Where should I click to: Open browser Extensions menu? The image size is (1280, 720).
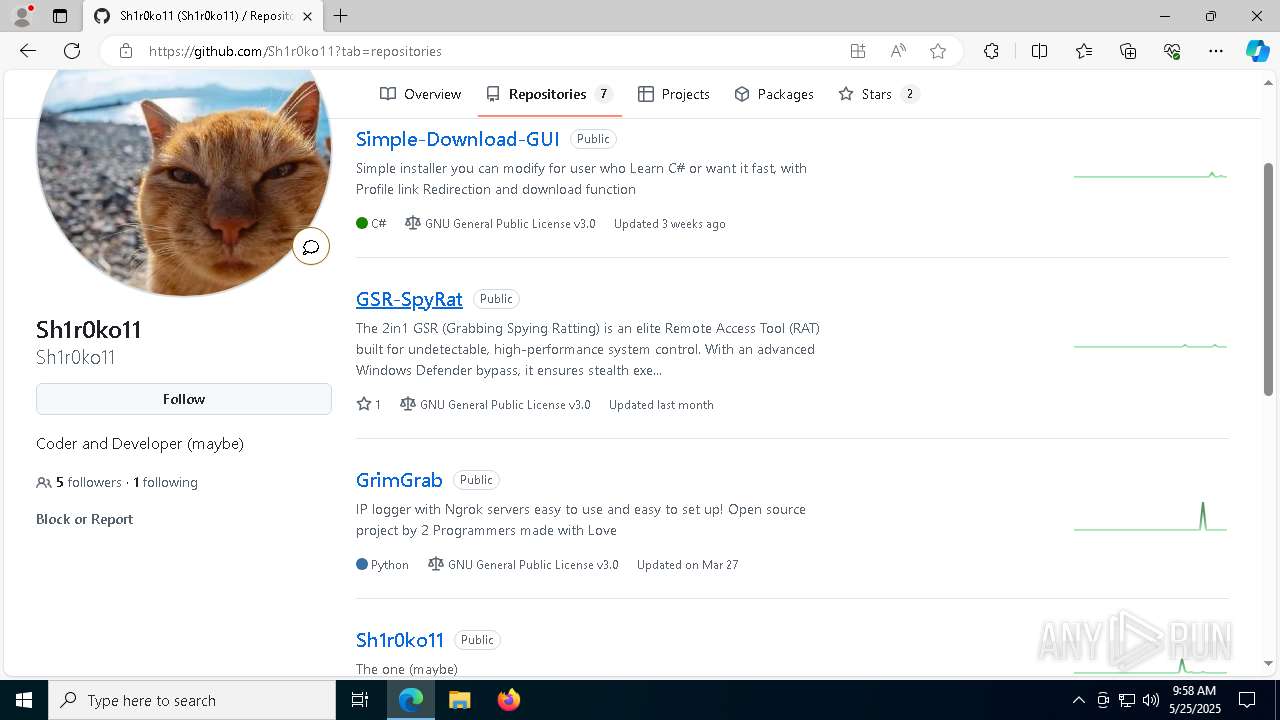pyautogui.click(x=991, y=51)
